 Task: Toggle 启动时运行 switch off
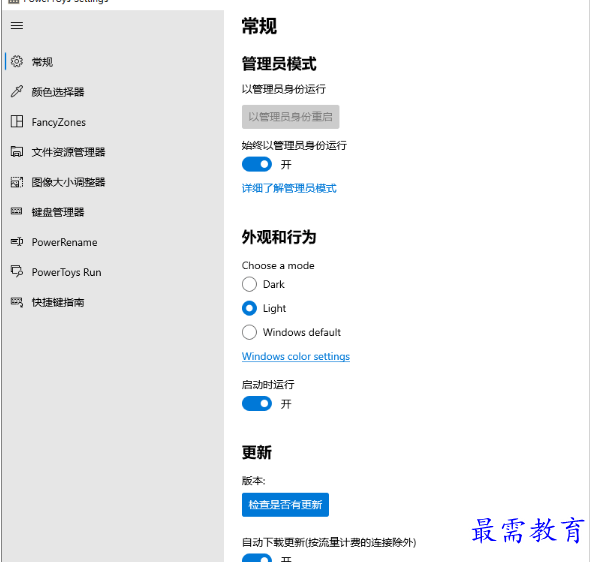(x=257, y=404)
